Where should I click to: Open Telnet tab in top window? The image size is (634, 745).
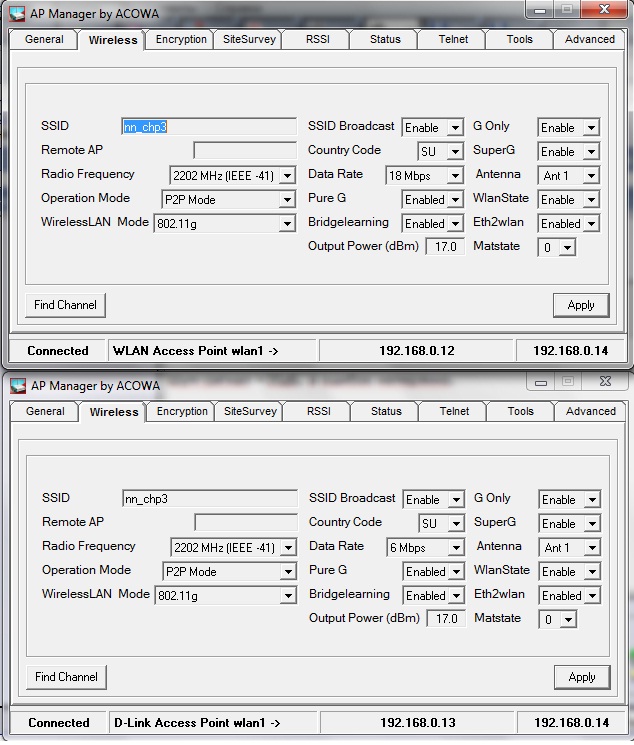point(453,39)
